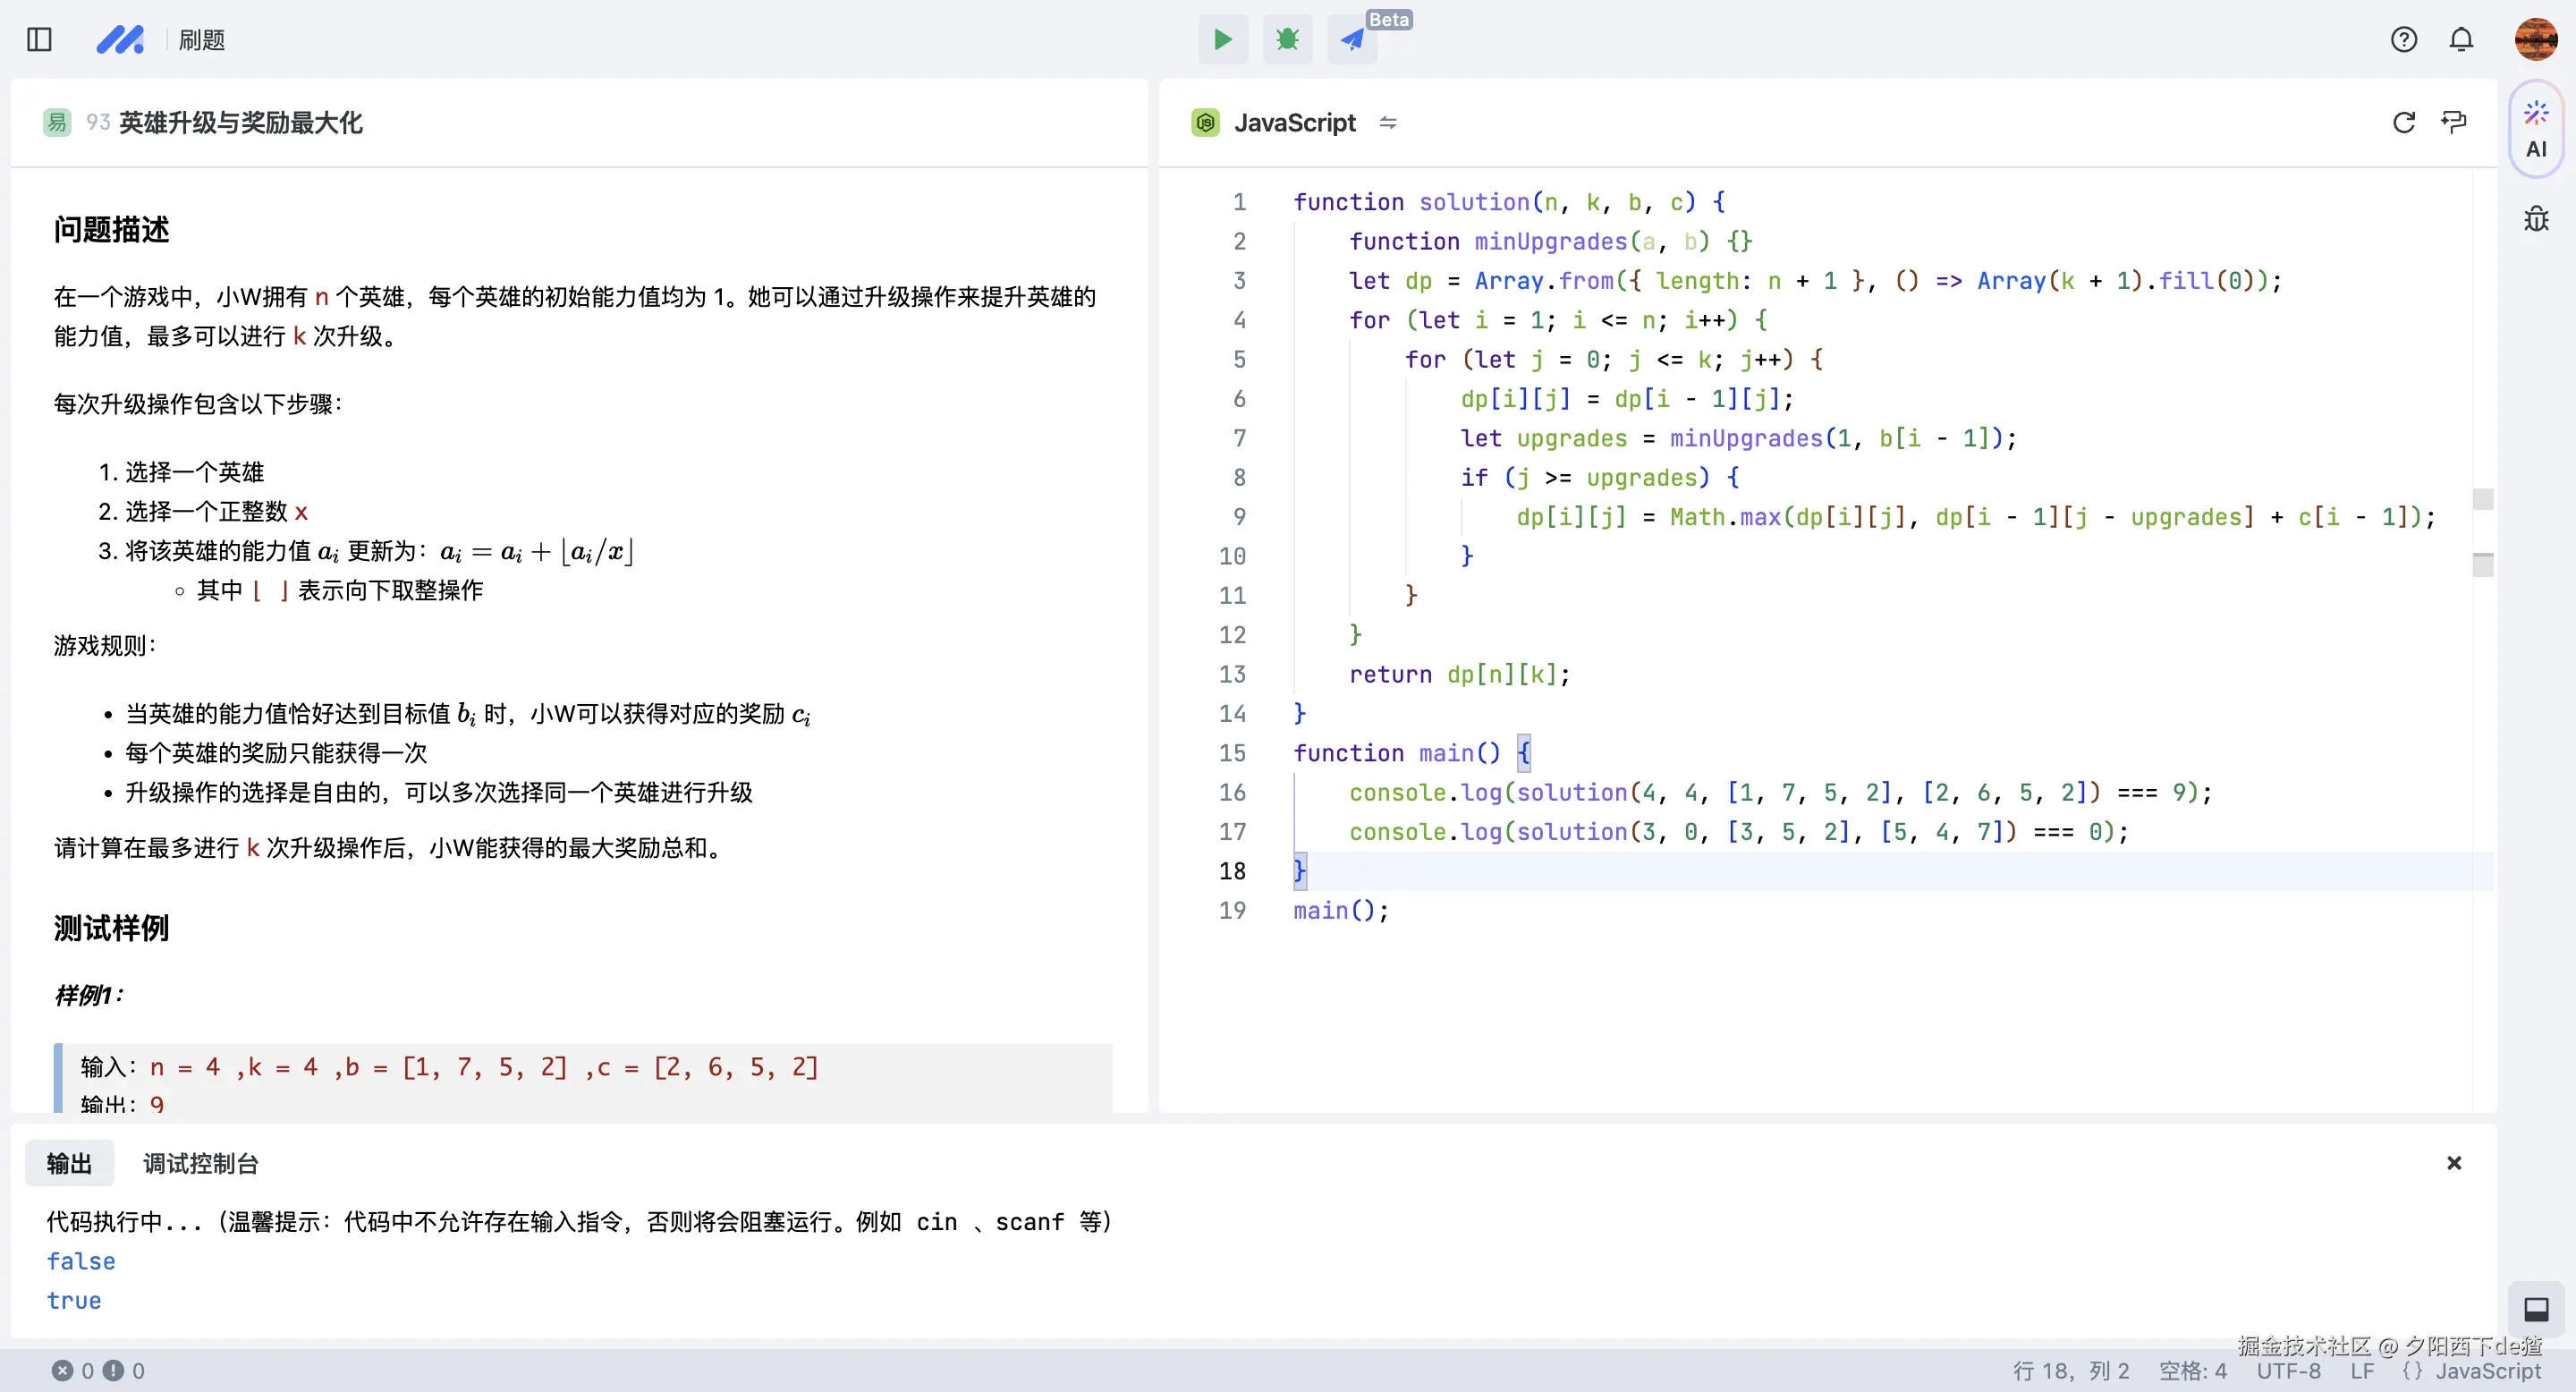The height and width of the screenshot is (1392, 2576).
Task: Open the debug side panel icon
Action: (2535, 218)
